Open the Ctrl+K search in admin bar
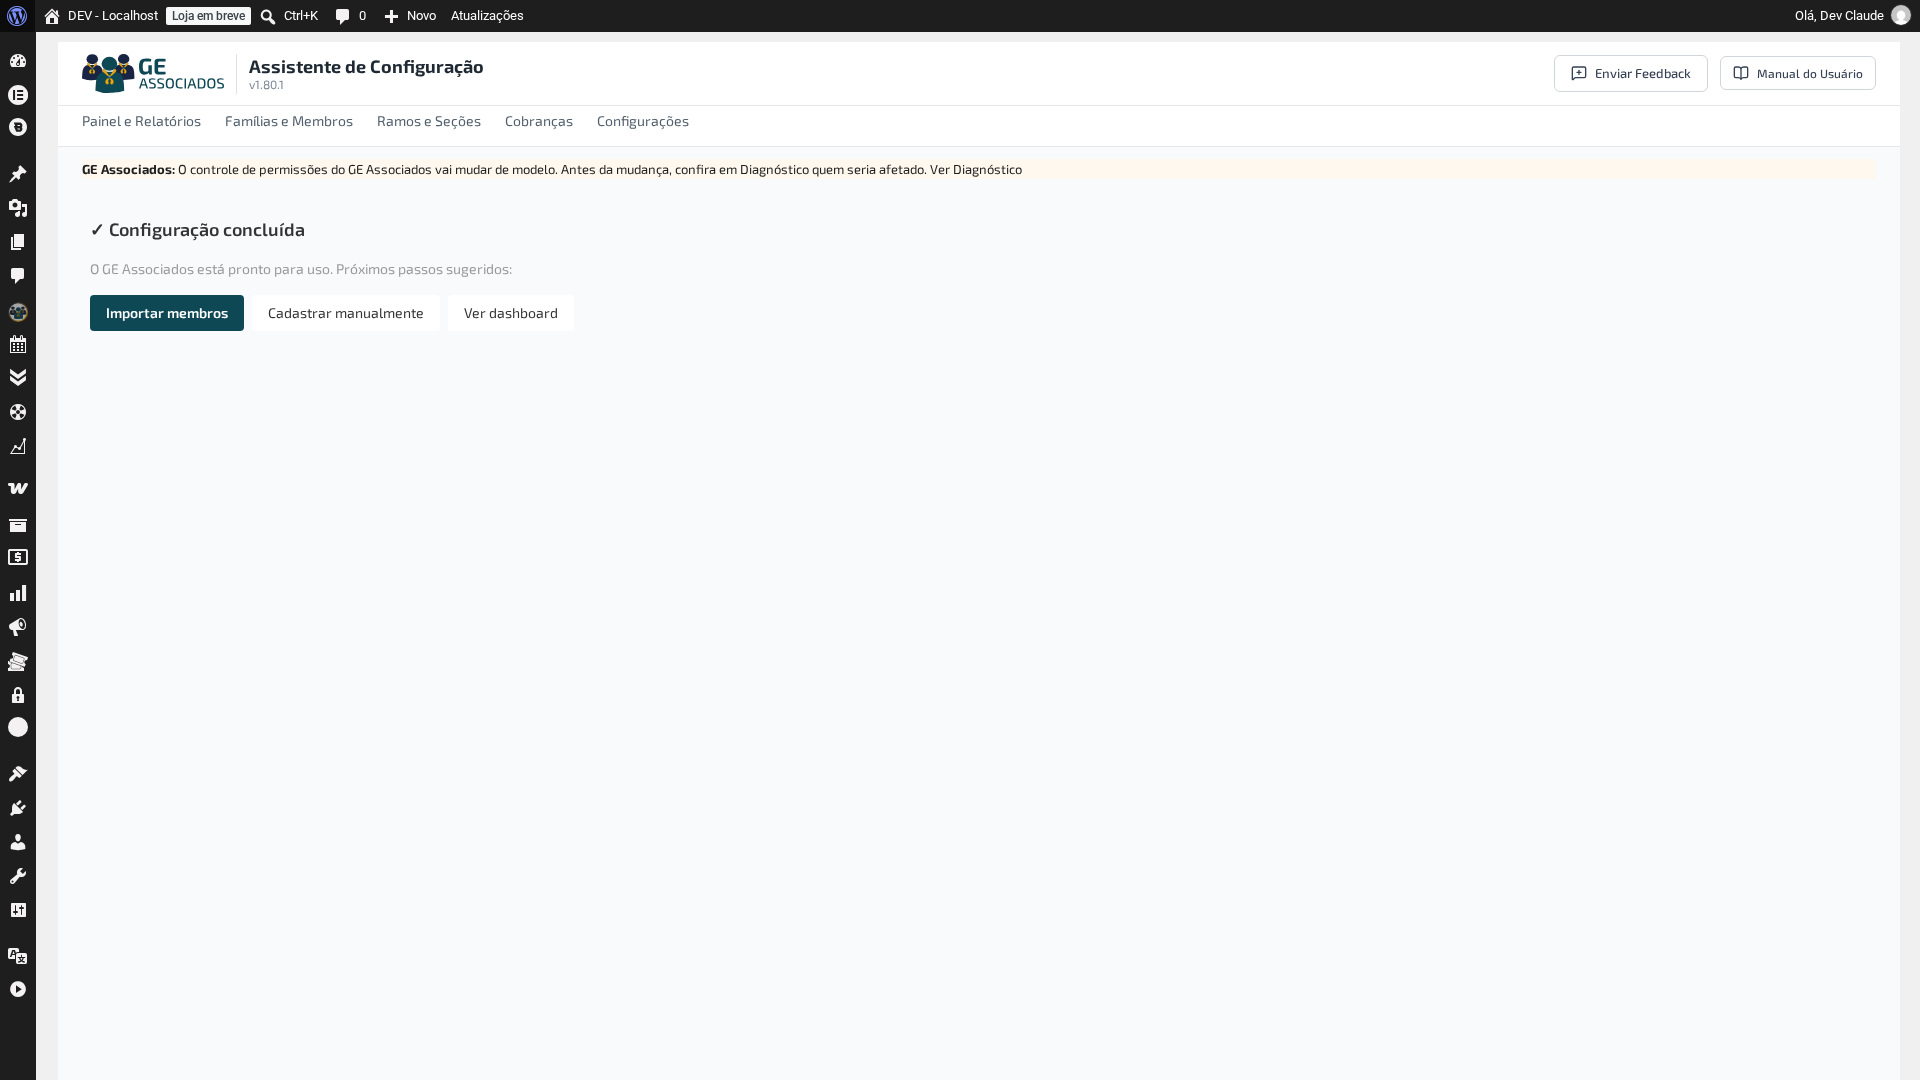 coord(289,16)
